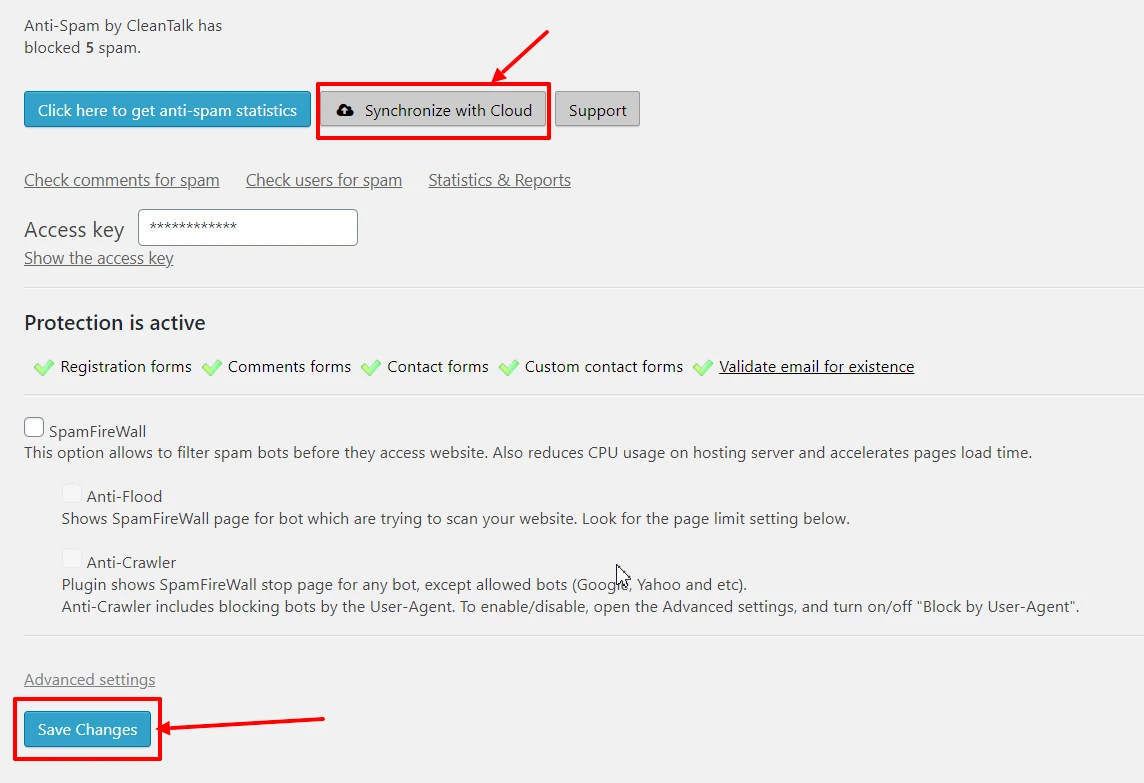Image resolution: width=1144 pixels, height=783 pixels.
Task: Toggle the Anti-Flood checkbox
Action: click(72, 493)
